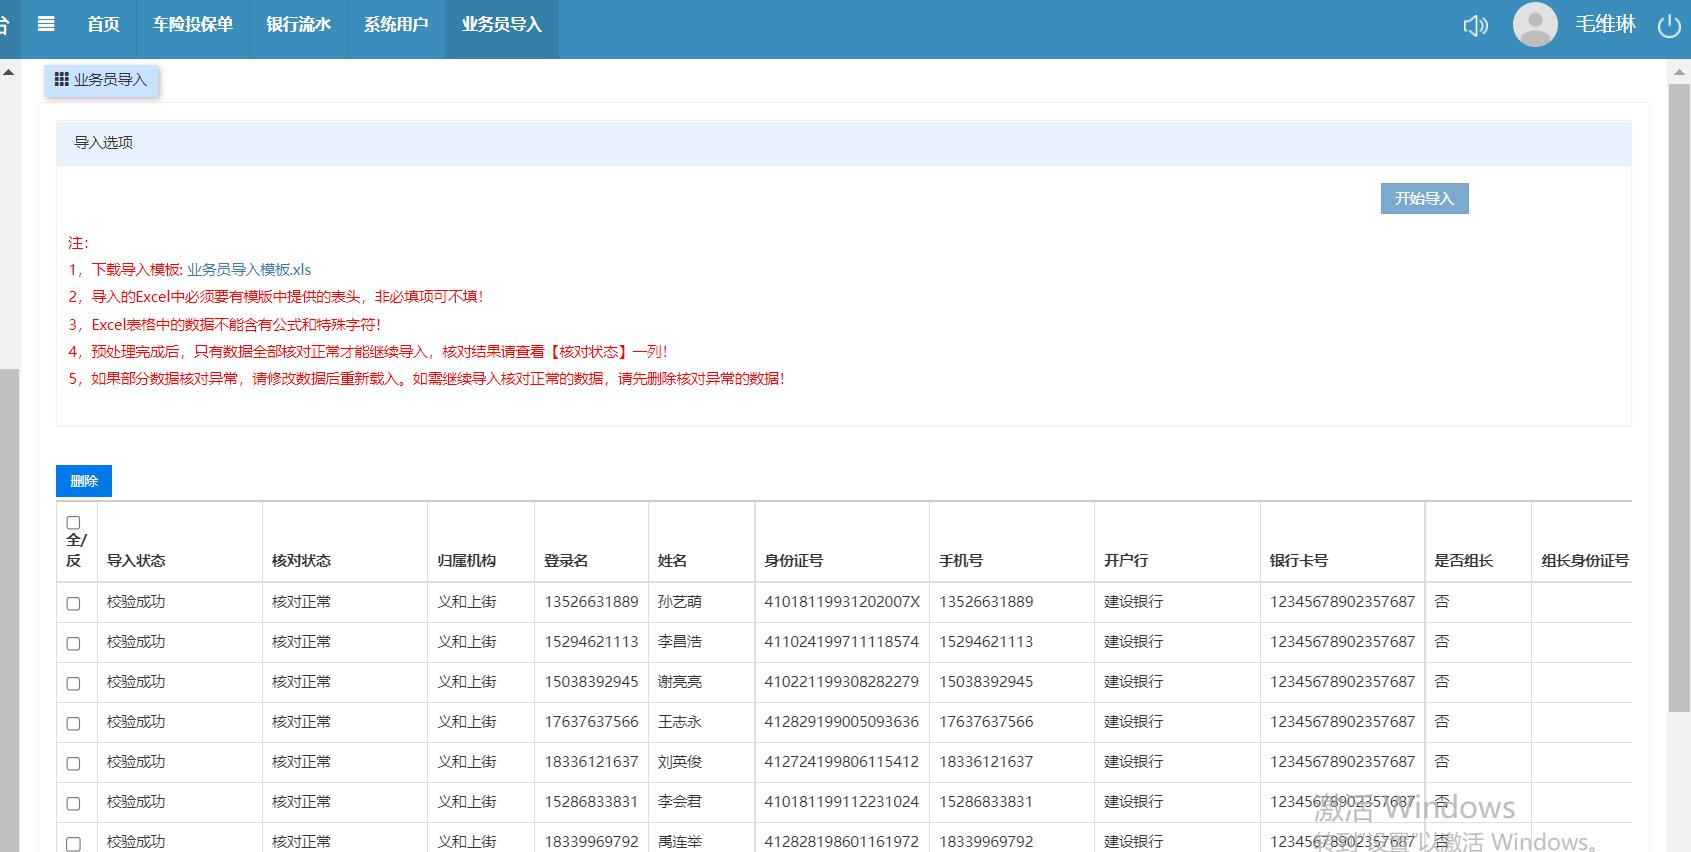The image size is (1691, 852).
Task: Go to 银行流水 menu item
Action: [x=298, y=25]
